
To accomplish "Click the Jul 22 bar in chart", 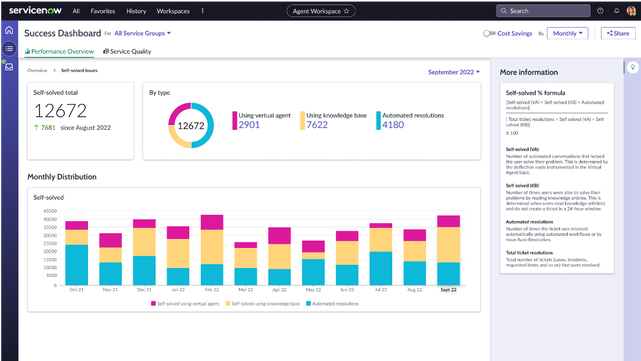I will (x=381, y=254).
